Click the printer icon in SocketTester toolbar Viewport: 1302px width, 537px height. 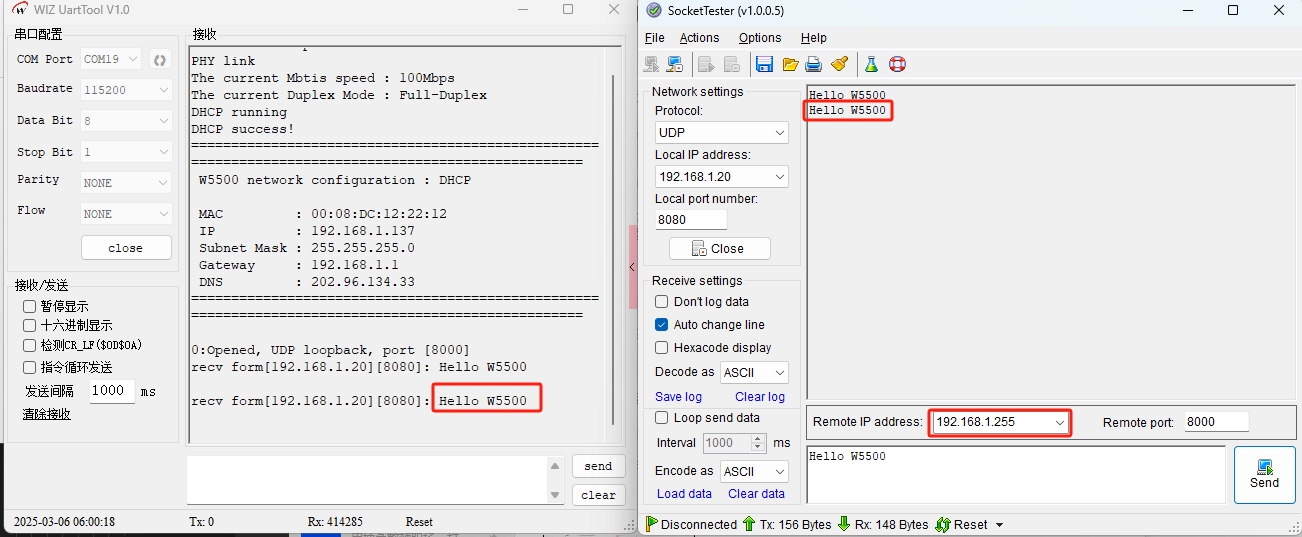[814, 64]
